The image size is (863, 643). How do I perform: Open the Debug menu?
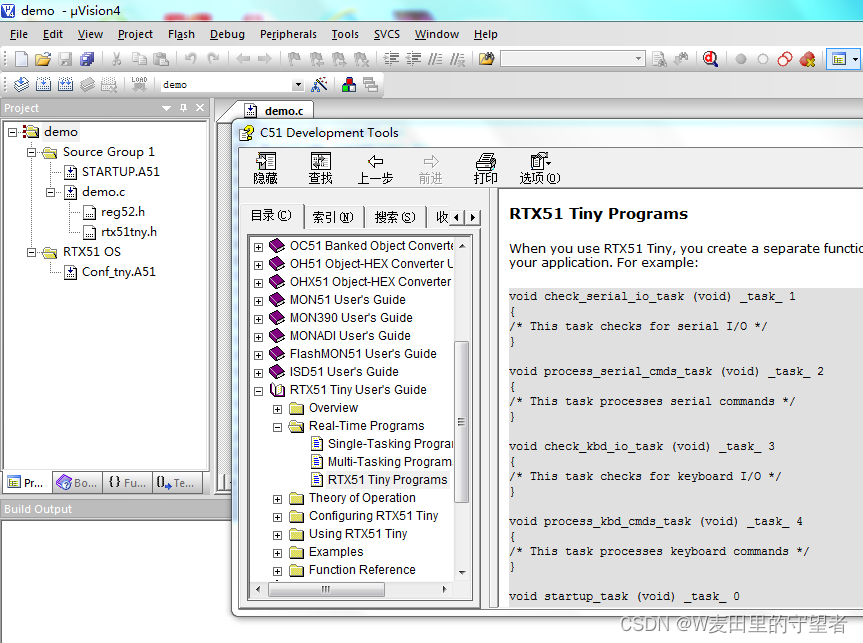[x=227, y=34]
